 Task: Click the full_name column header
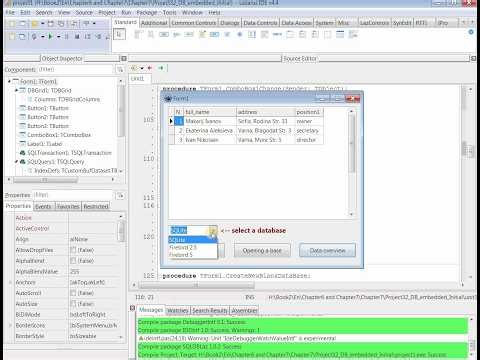210,112
